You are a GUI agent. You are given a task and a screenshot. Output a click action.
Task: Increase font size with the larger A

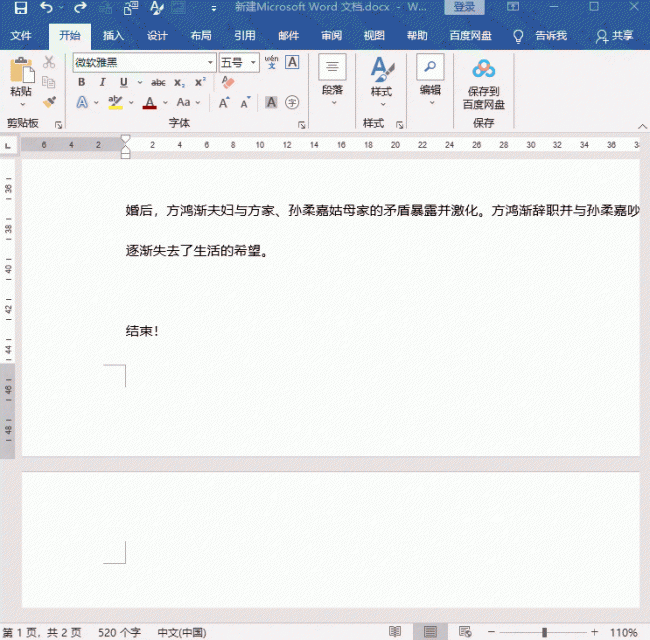[224, 102]
